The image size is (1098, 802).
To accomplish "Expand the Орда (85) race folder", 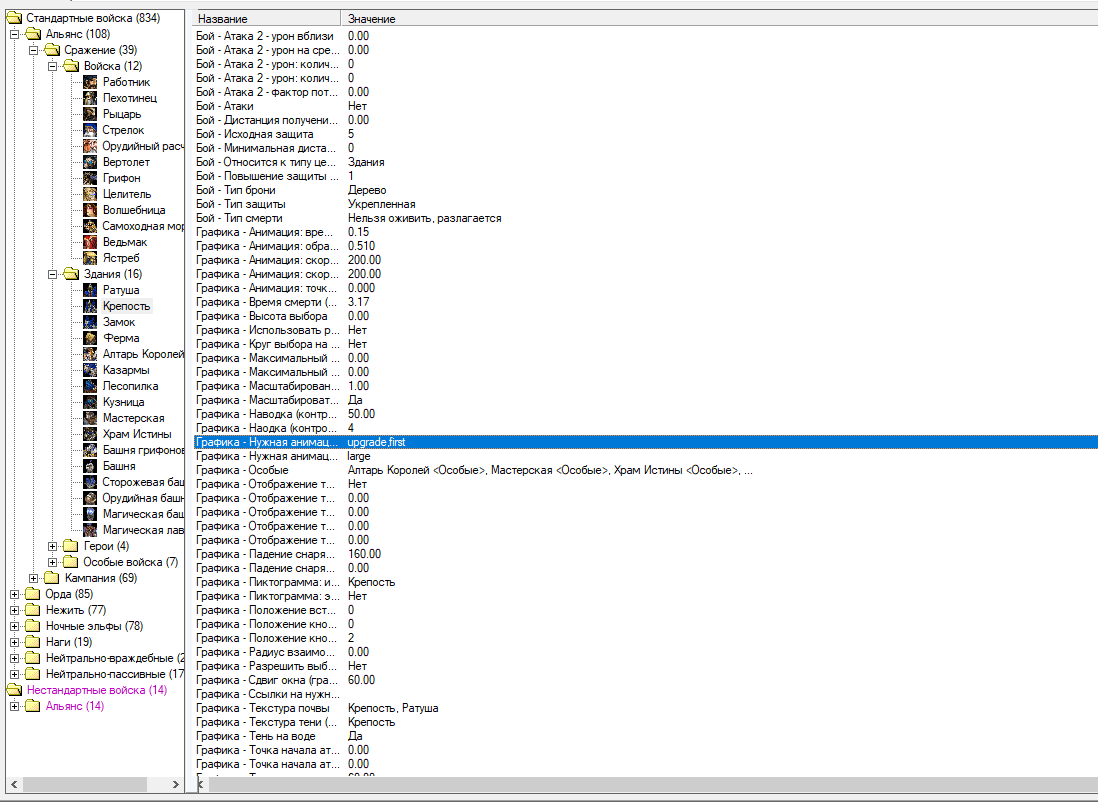I will click(14, 595).
